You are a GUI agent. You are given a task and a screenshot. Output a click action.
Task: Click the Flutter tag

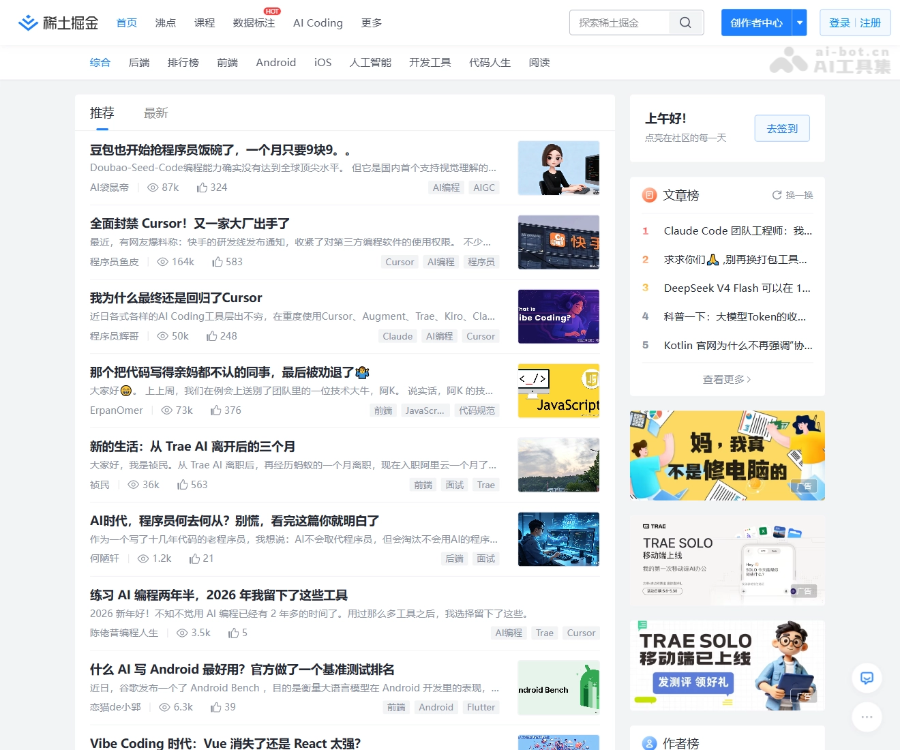480,708
